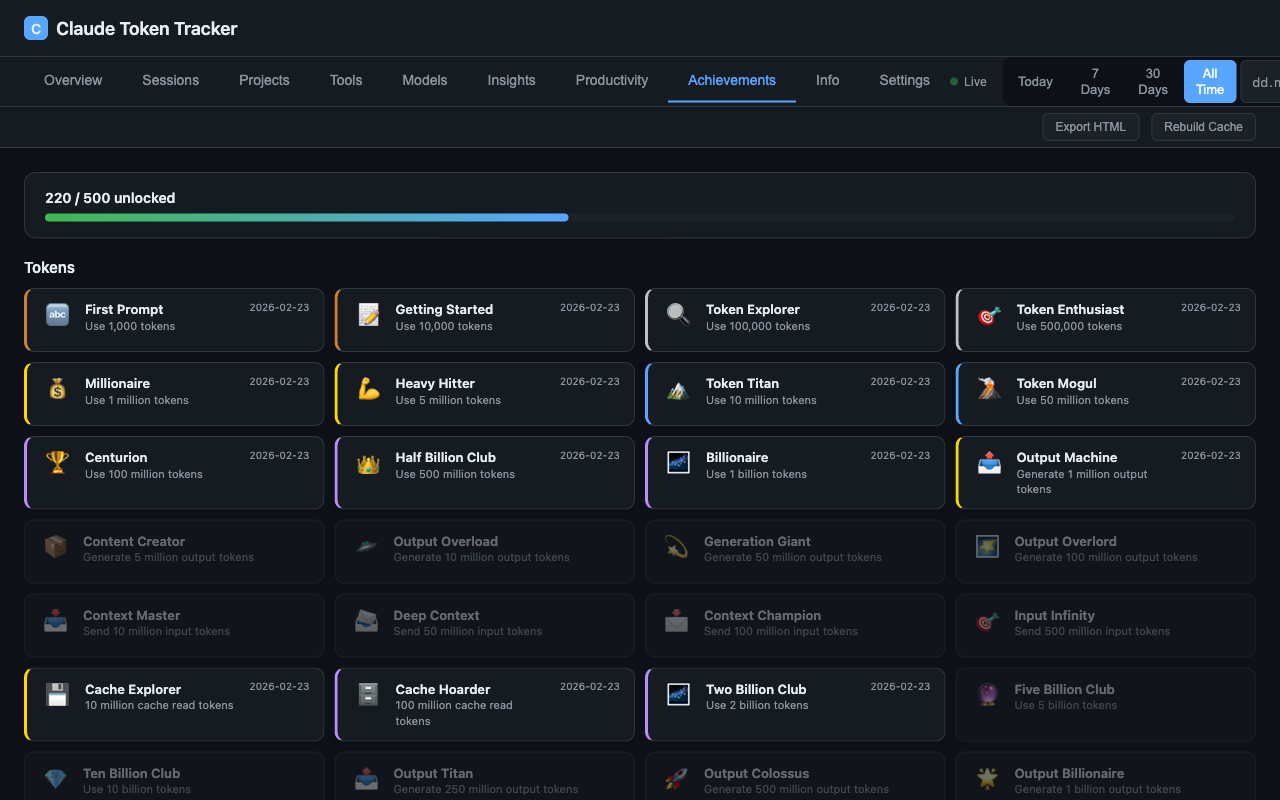Click the Millionaire dollar badge icon
Viewport: 1280px width, 800px height.
click(x=57, y=390)
